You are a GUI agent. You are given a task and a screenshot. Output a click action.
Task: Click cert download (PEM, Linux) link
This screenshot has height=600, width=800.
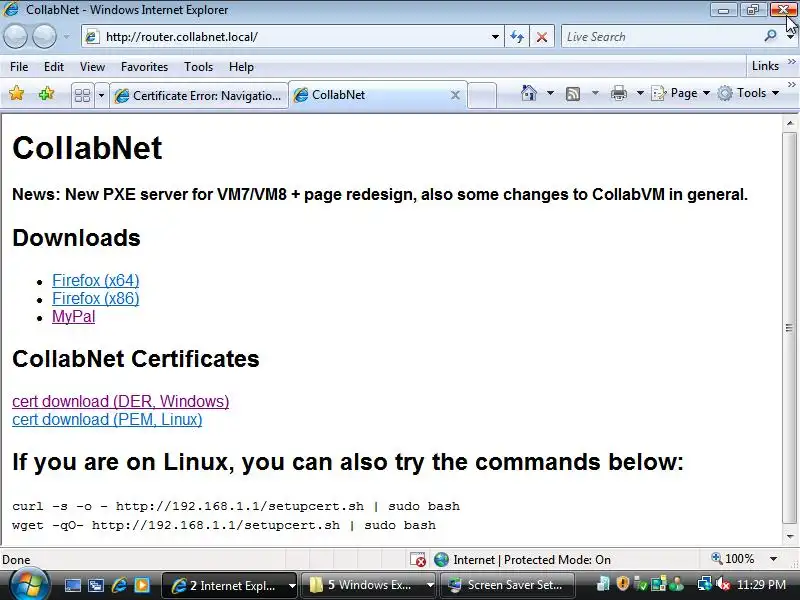pos(107,419)
